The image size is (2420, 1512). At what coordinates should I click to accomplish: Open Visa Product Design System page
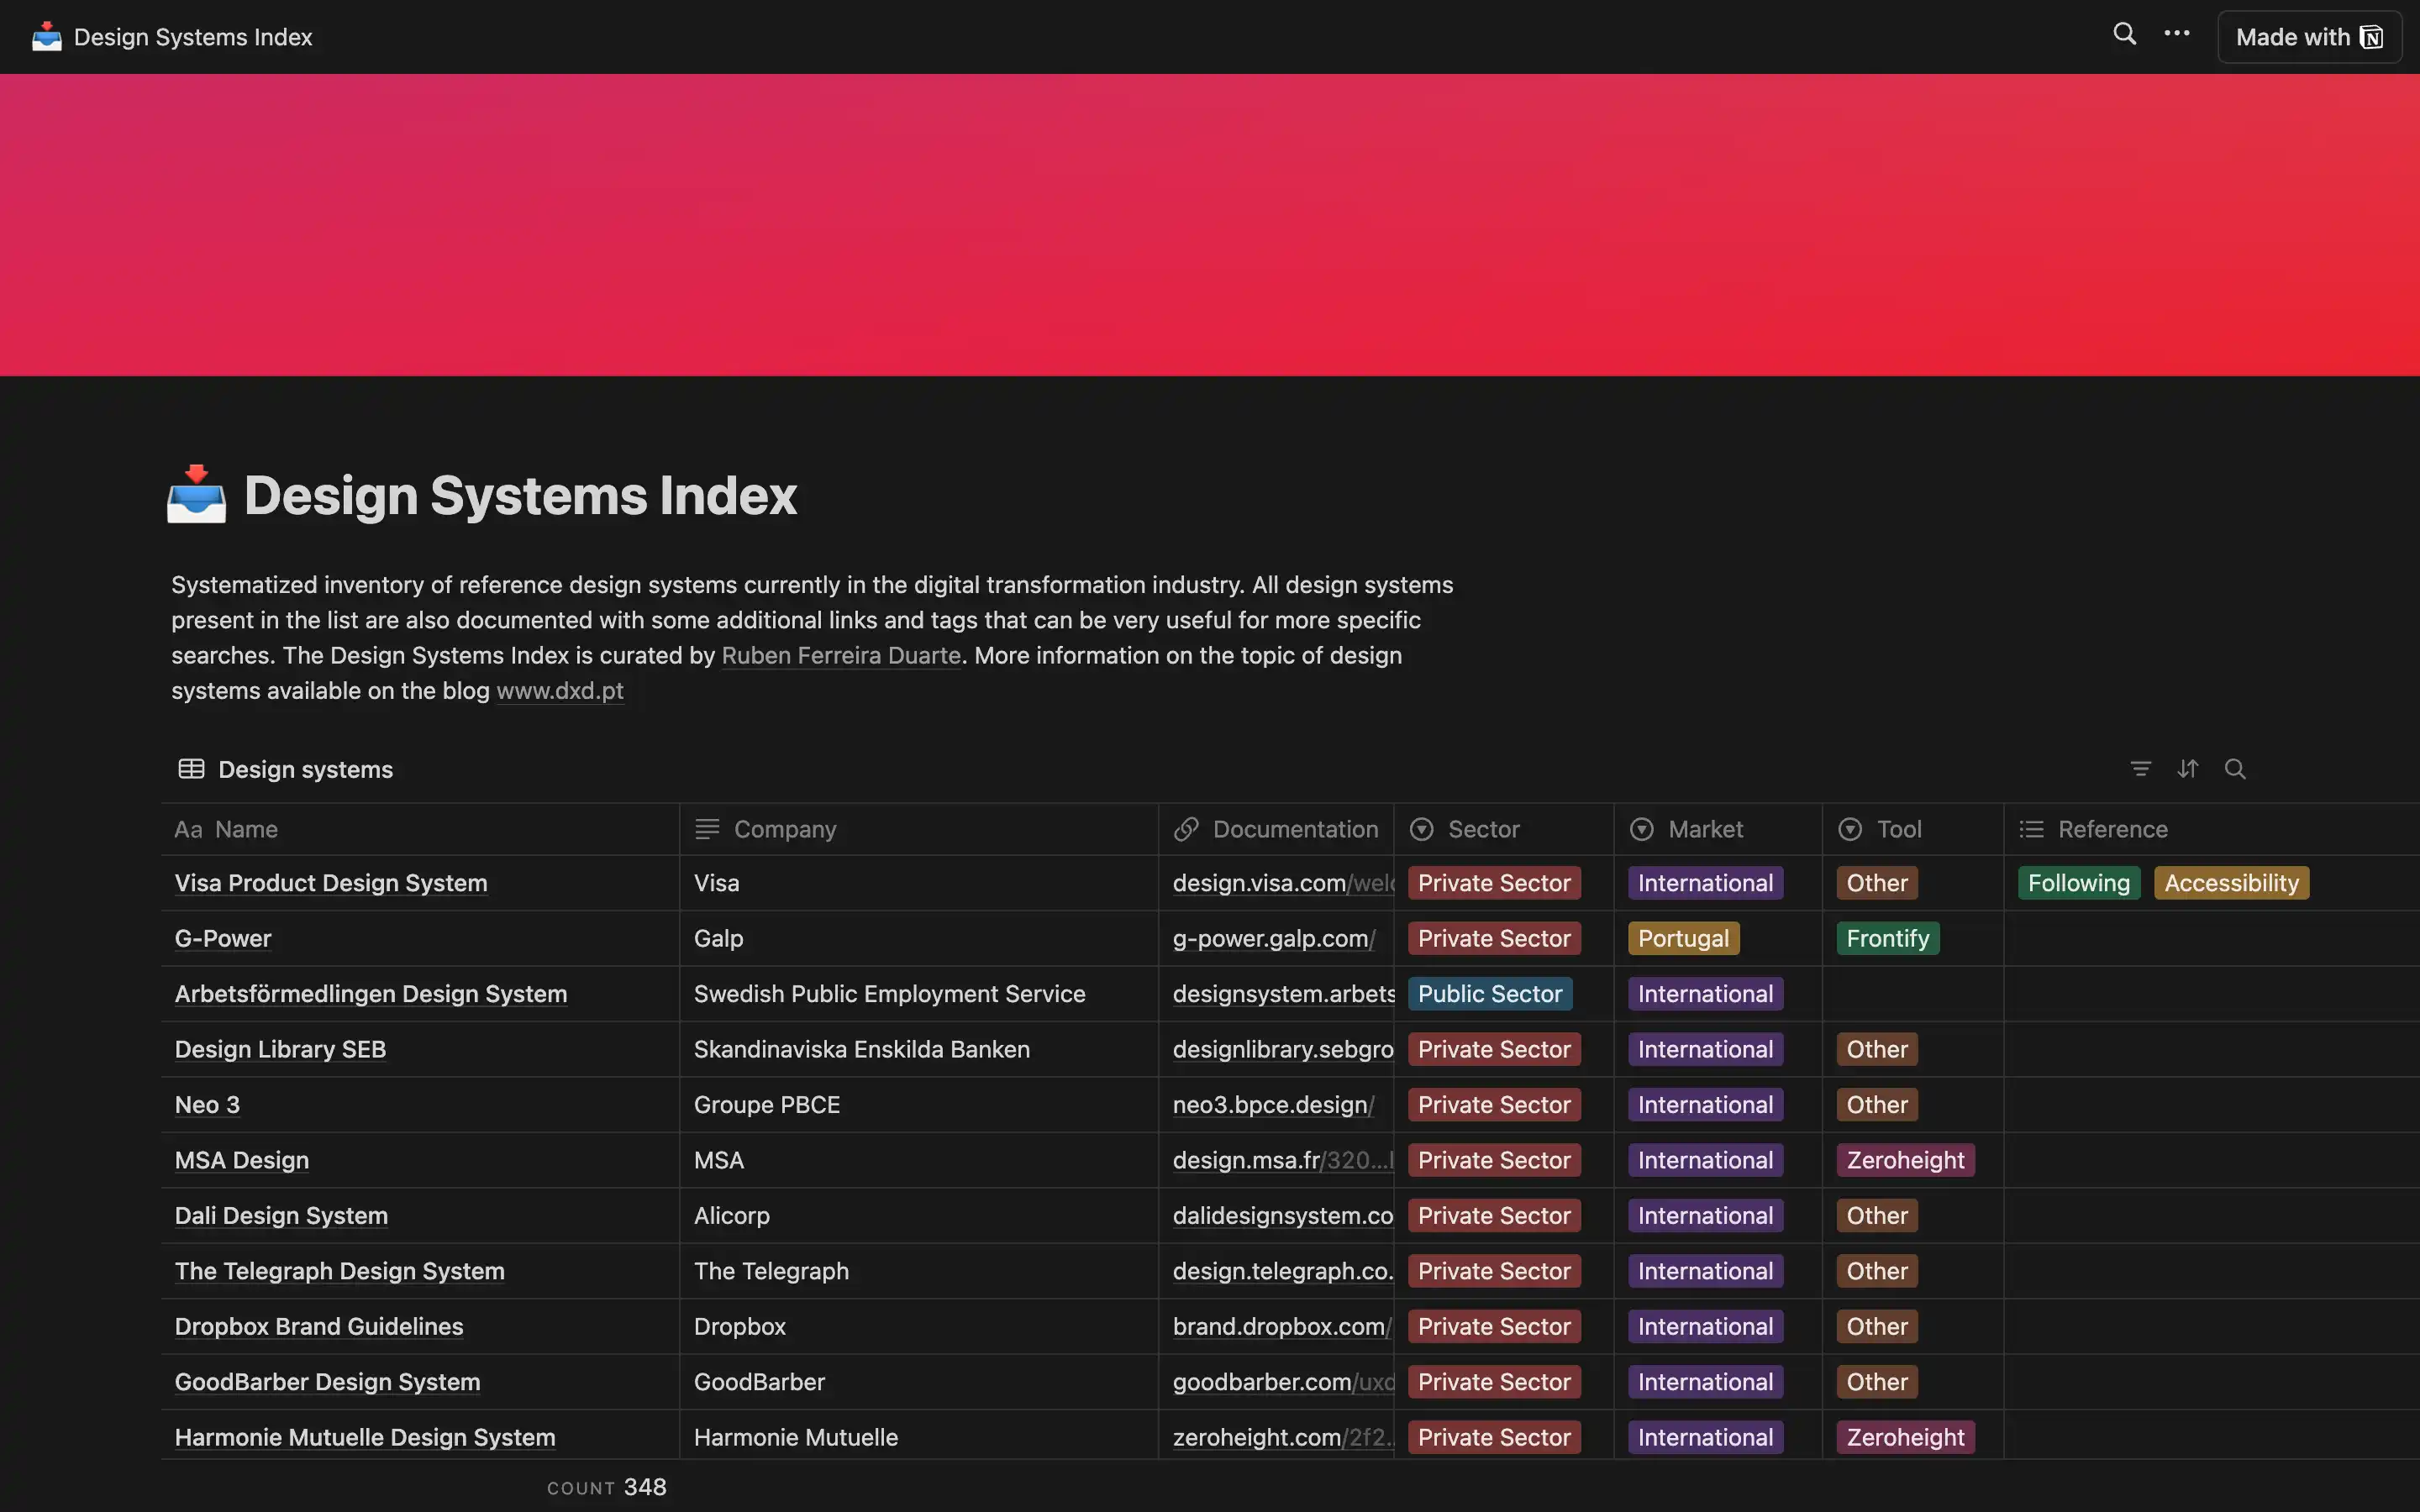pyautogui.click(x=331, y=883)
